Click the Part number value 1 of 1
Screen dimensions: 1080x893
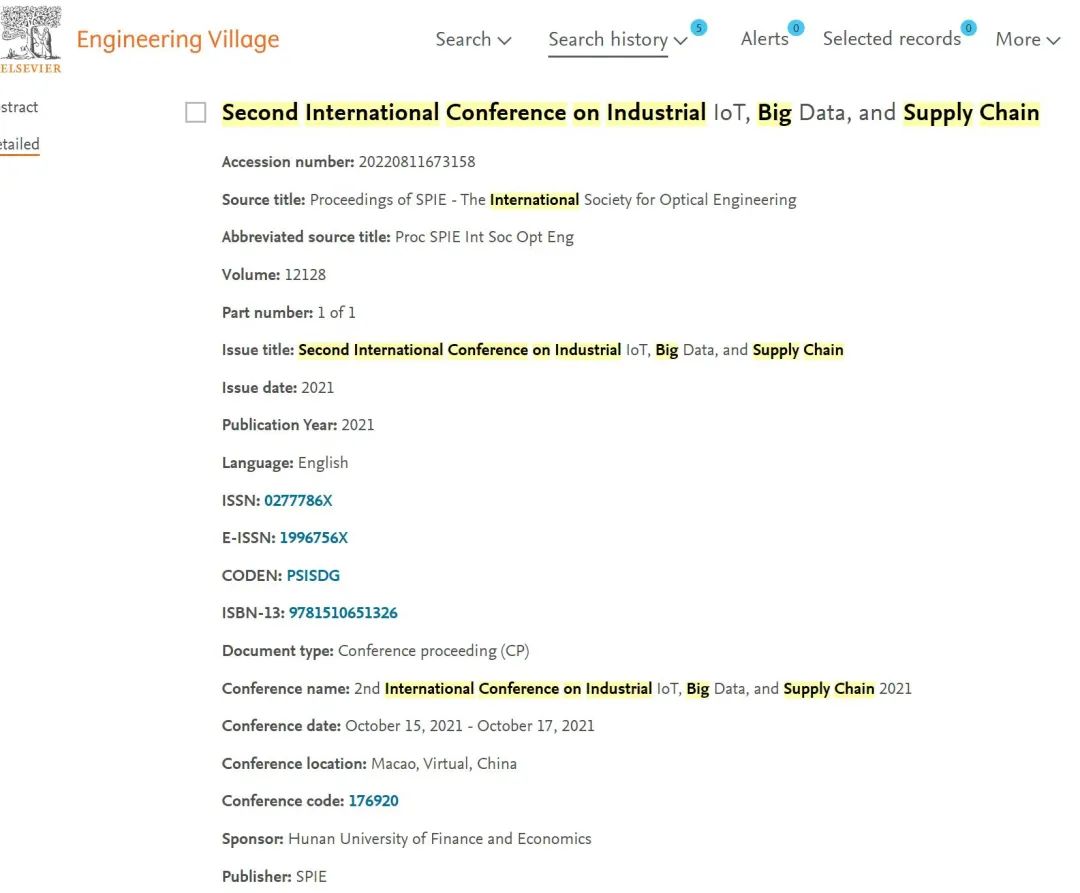[336, 313]
